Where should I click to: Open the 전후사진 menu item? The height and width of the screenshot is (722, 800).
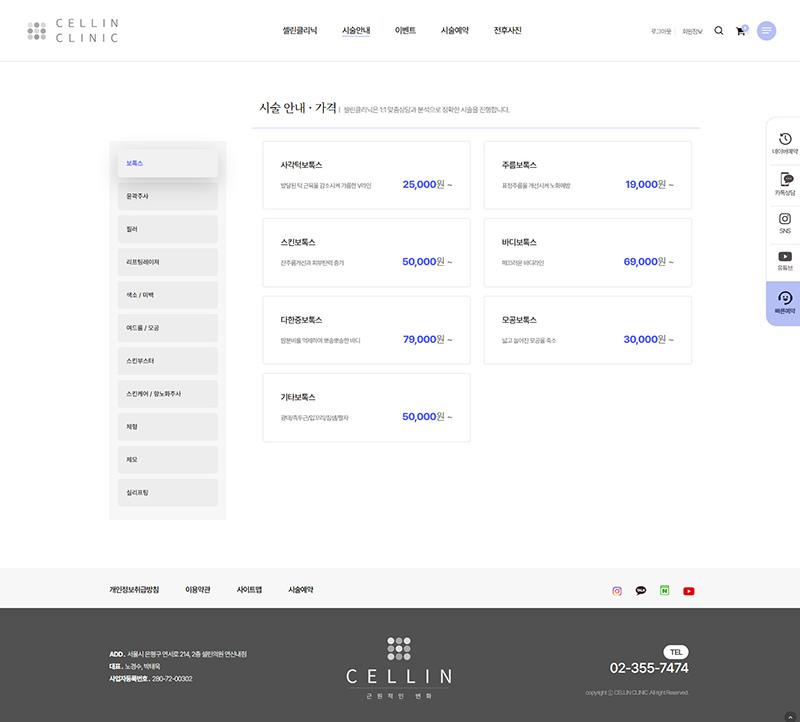pyautogui.click(x=508, y=31)
